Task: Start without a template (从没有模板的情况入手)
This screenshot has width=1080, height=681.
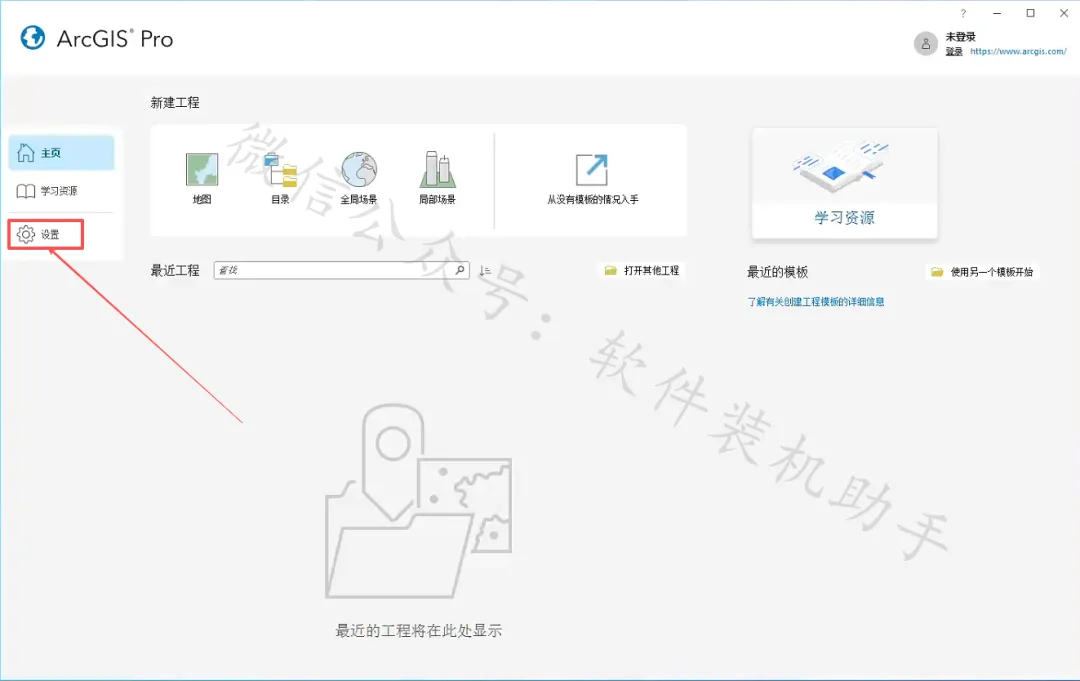Action: click(x=592, y=178)
